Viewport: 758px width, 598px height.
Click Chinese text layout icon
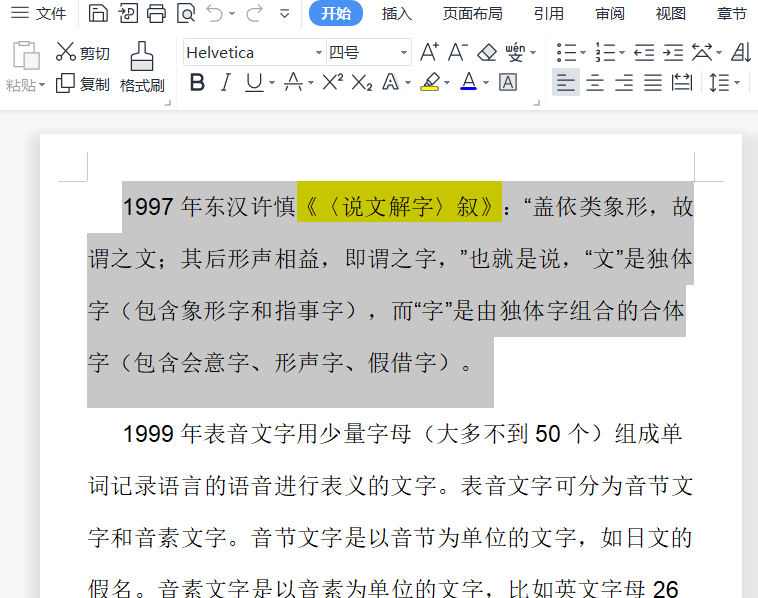702,52
